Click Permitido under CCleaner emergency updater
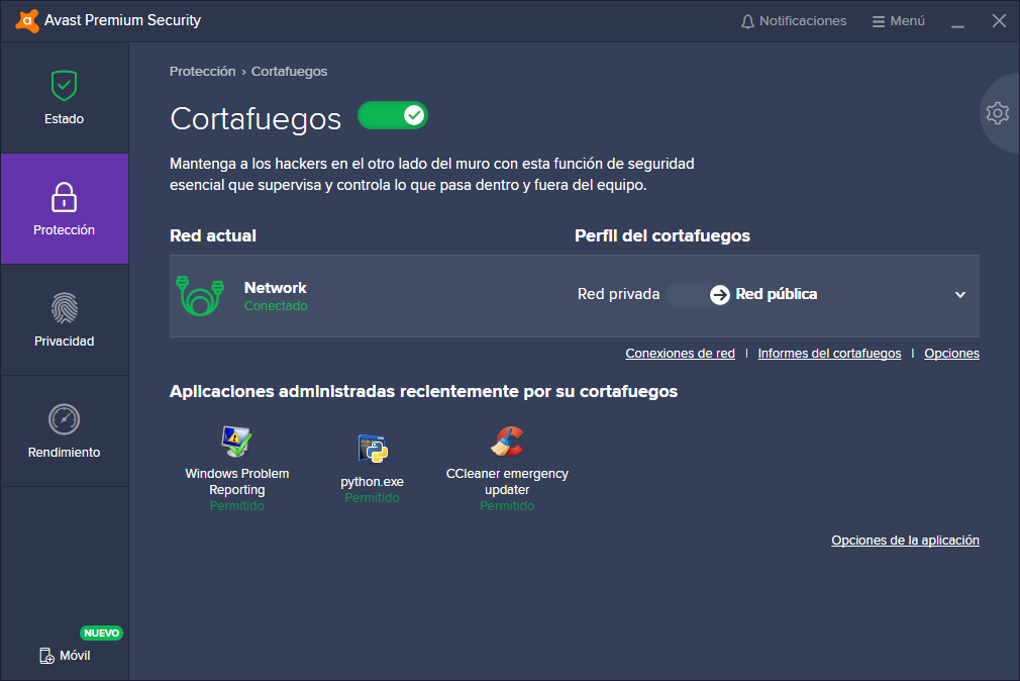This screenshot has height=681, width=1020. coord(507,506)
